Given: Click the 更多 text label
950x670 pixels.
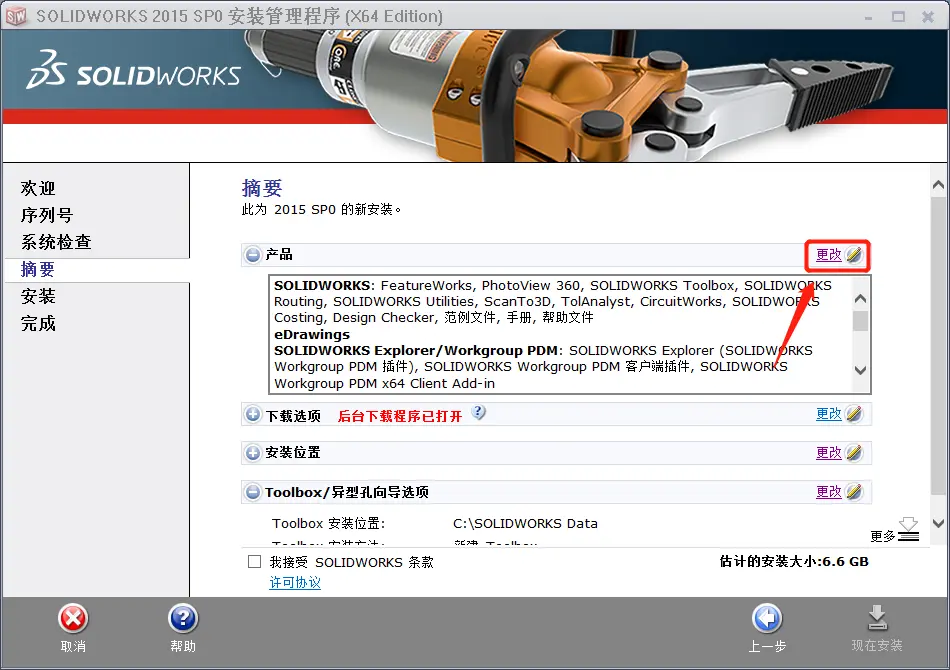Looking at the screenshot, I should (883, 536).
